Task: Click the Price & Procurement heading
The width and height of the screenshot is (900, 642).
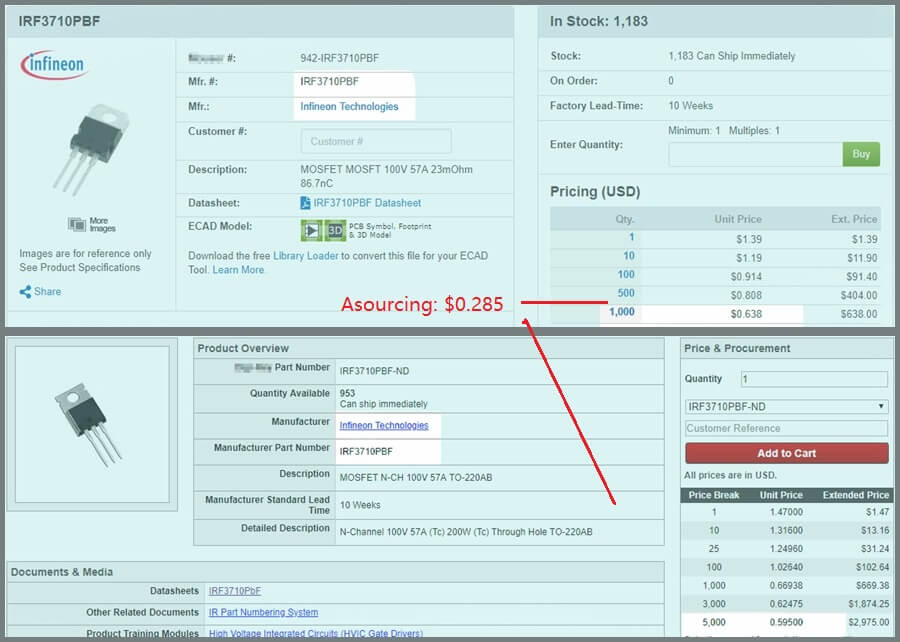Action: 737,348
